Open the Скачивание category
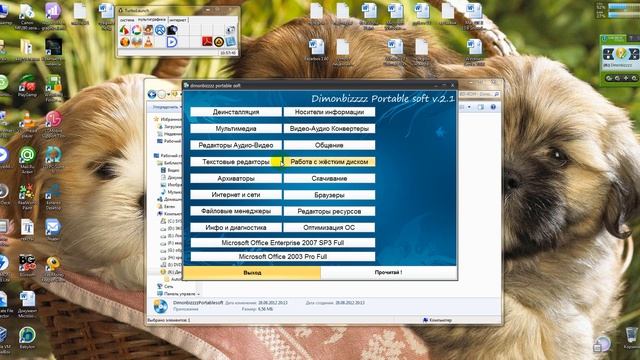 pos(329,179)
